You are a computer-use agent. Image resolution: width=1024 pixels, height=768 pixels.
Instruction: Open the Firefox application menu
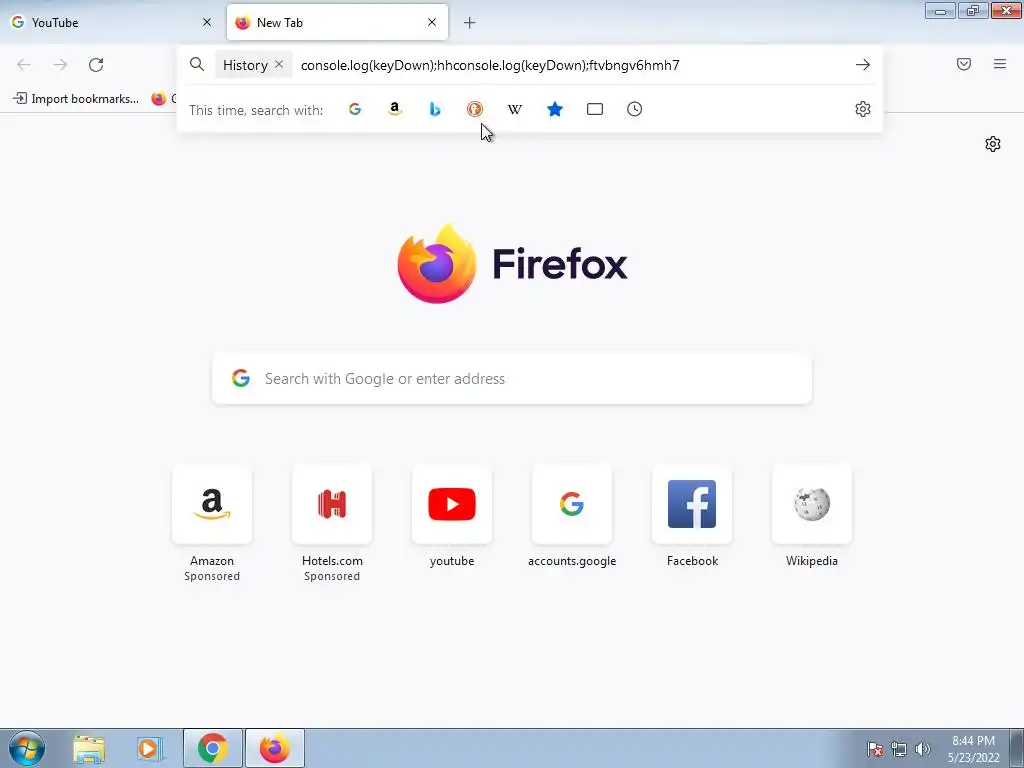pyautogui.click(x=1000, y=64)
